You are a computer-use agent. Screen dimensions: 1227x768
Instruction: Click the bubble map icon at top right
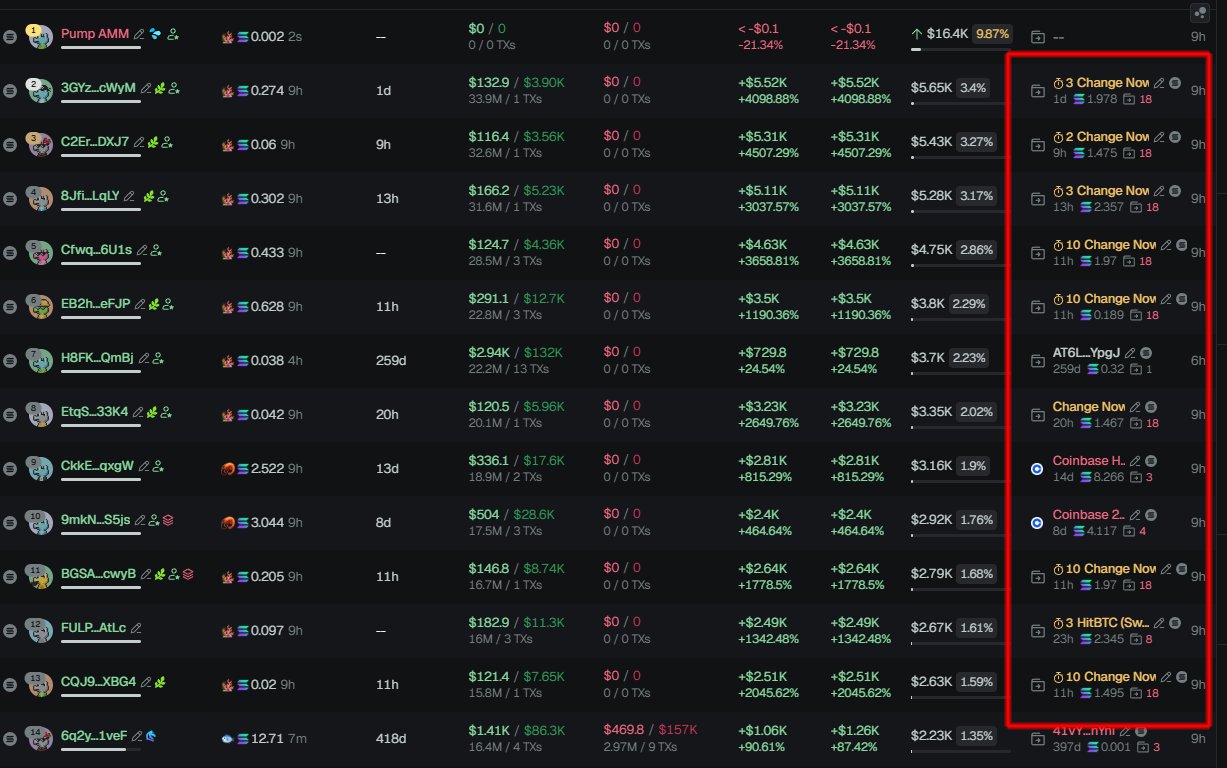tap(1200, 13)
